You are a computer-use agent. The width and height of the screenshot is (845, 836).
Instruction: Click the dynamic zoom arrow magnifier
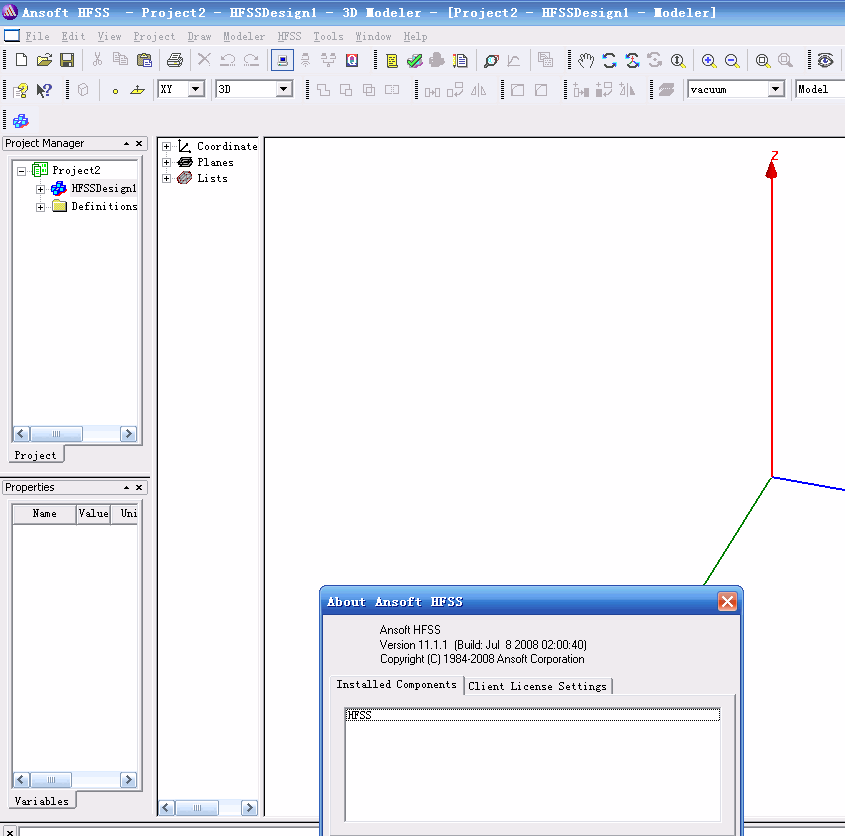coord(678,60)
